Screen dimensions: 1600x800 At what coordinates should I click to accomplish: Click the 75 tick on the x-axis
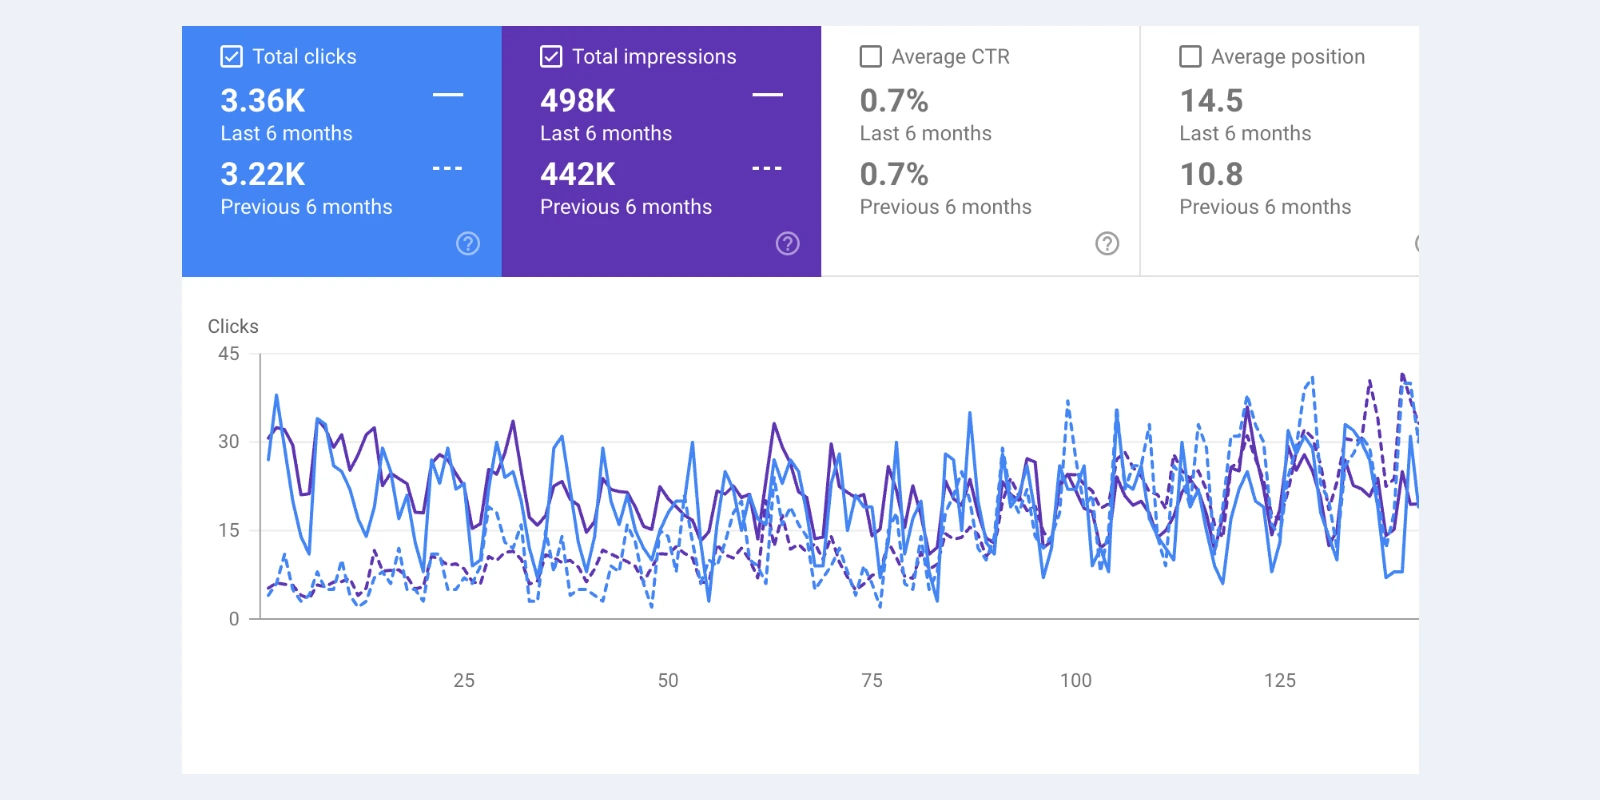point(872,680)
